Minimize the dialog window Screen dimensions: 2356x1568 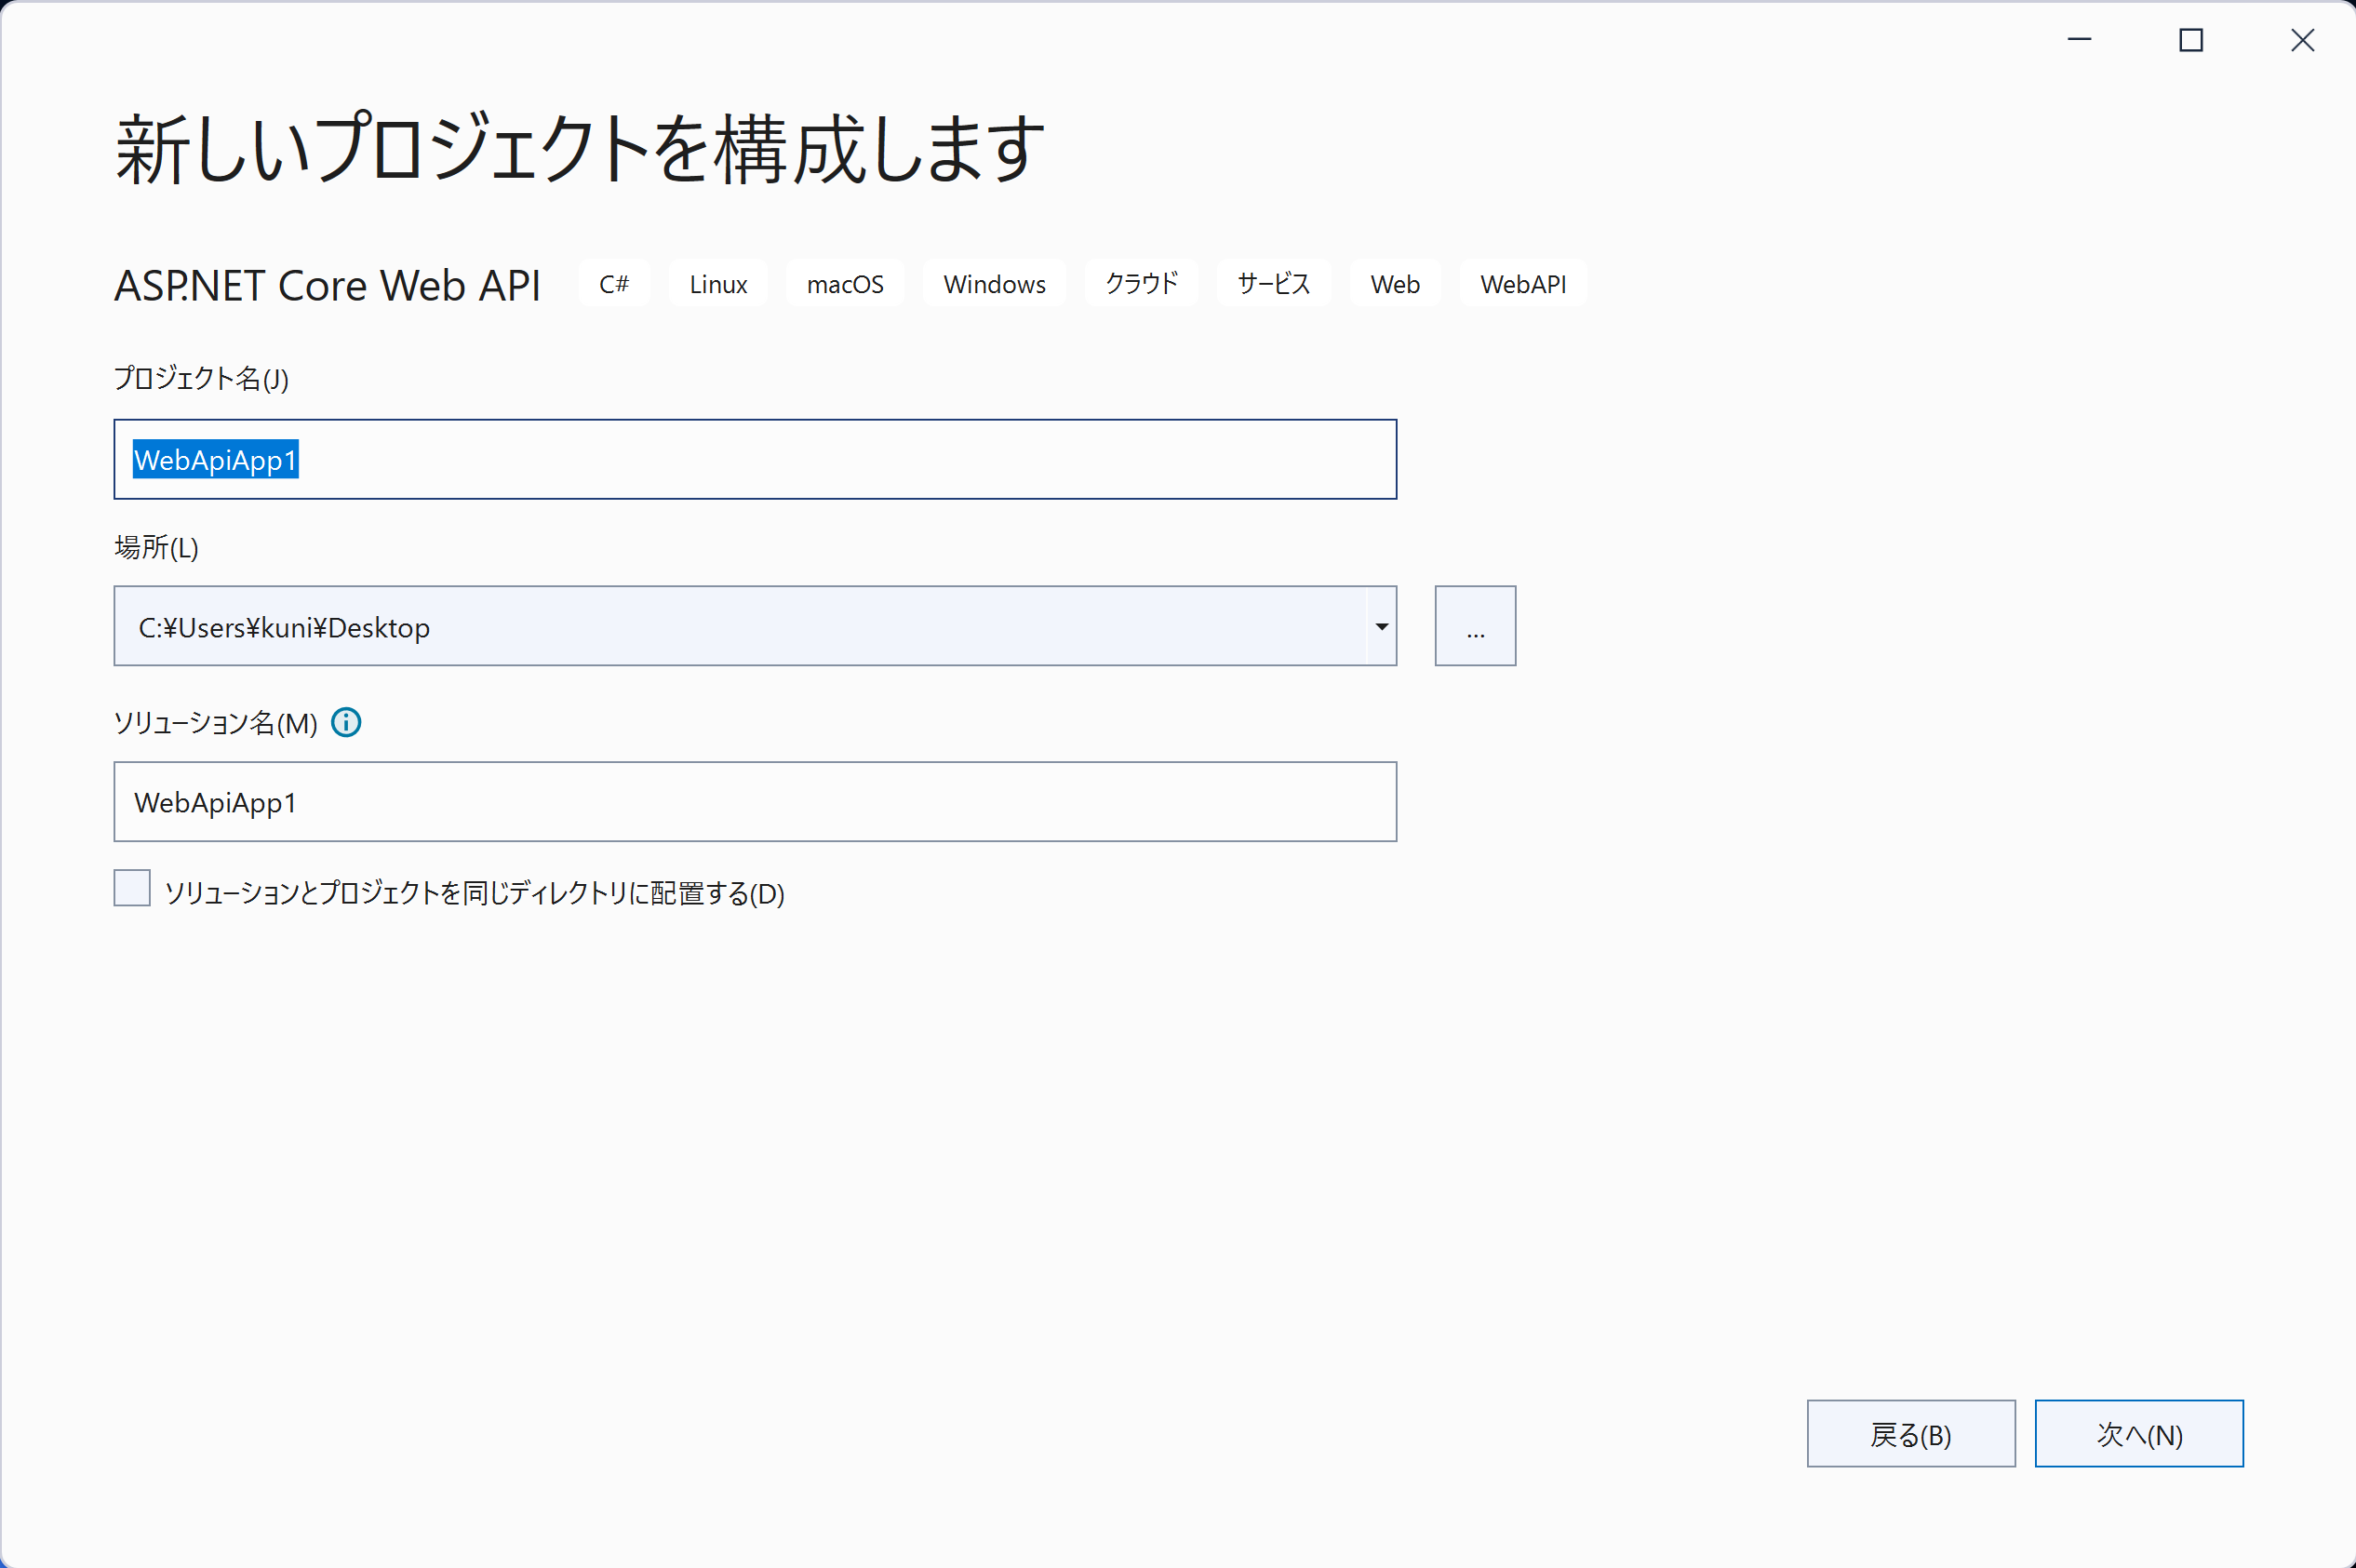pos(2079,40)
